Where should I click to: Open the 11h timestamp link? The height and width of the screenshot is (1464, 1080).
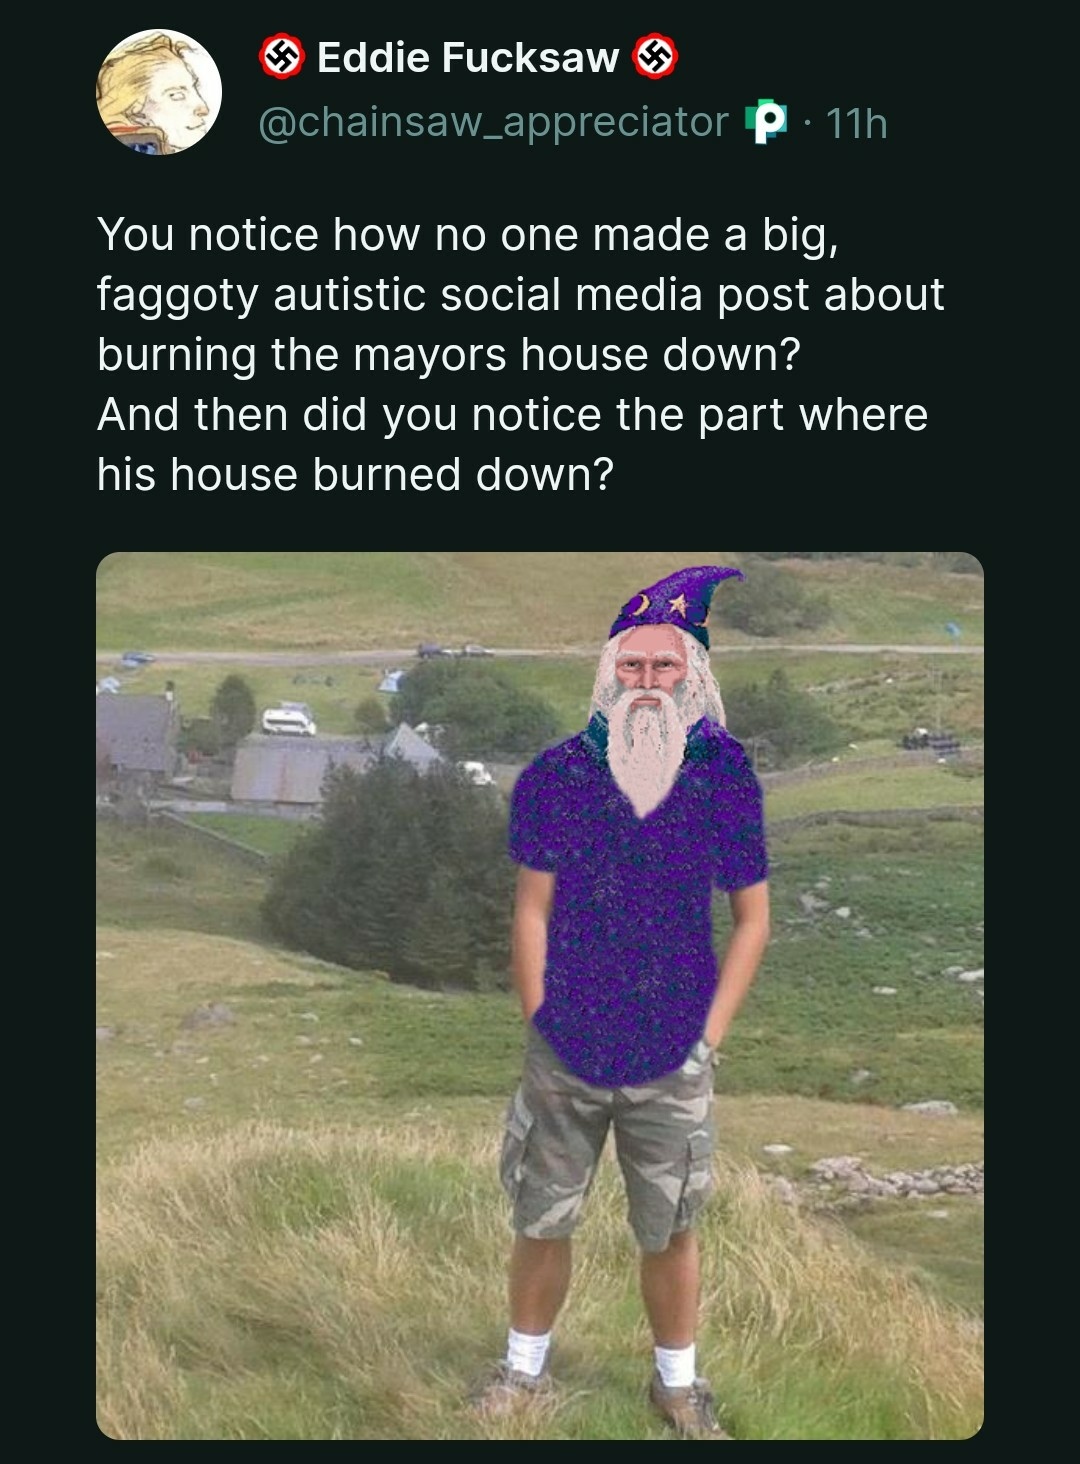[857, 123]
